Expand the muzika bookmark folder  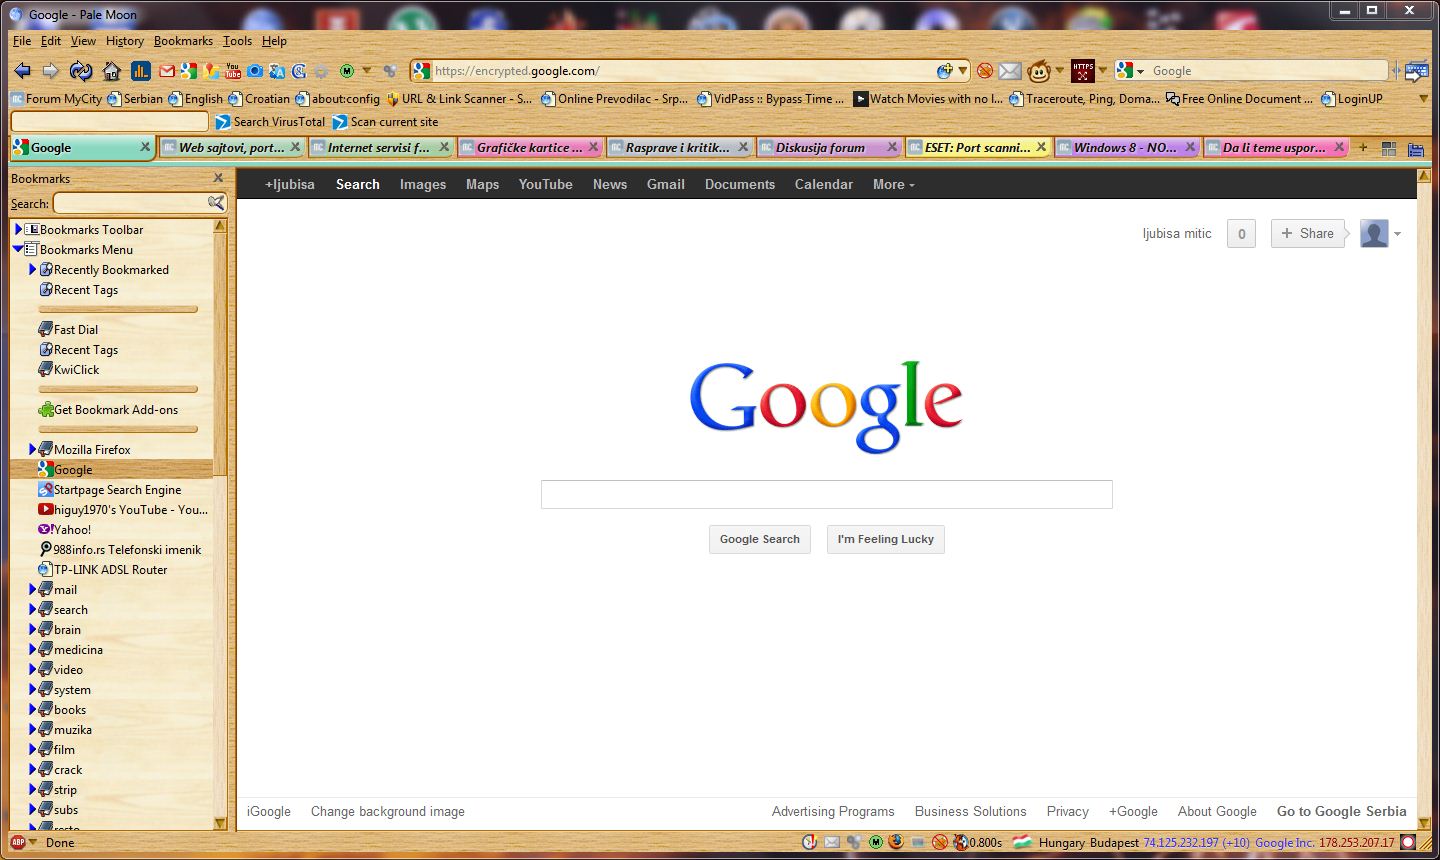[x=32, y=729]
